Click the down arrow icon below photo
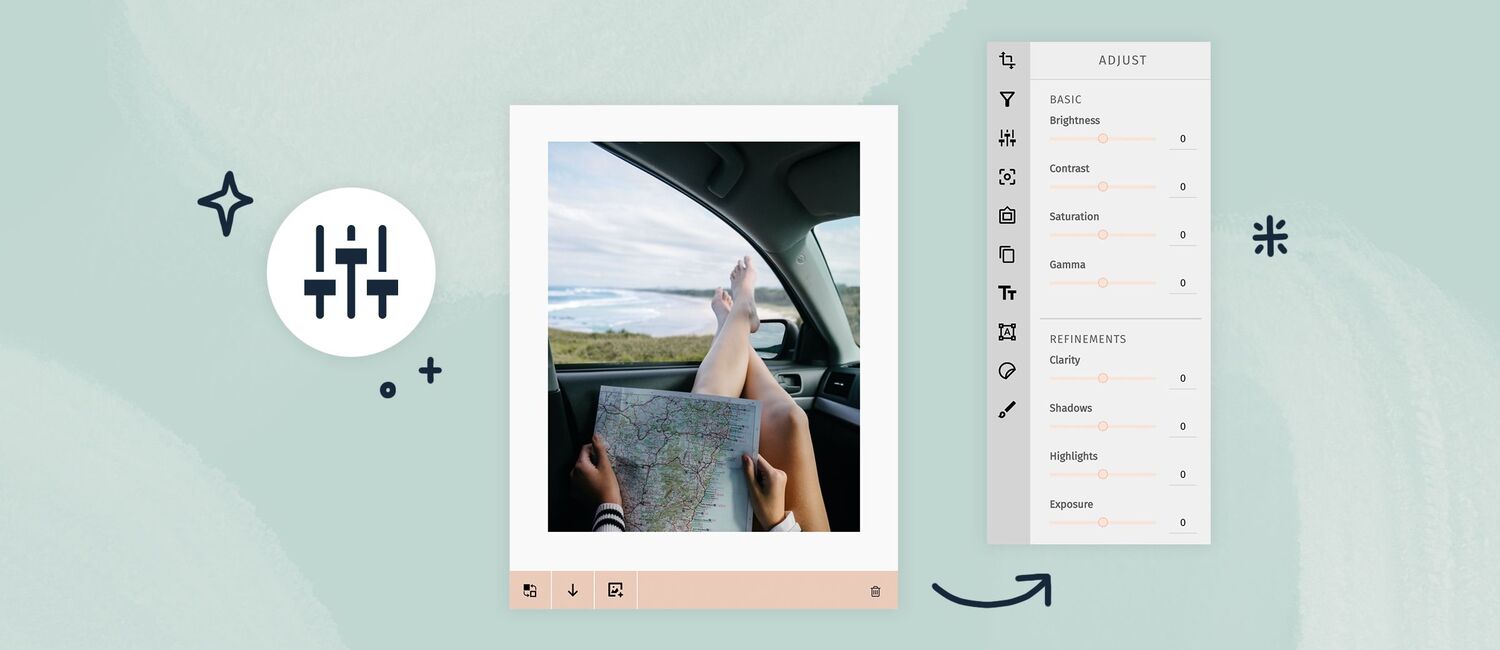The width and height of the screenshot is (1500, 650). [x=573, y=591]
